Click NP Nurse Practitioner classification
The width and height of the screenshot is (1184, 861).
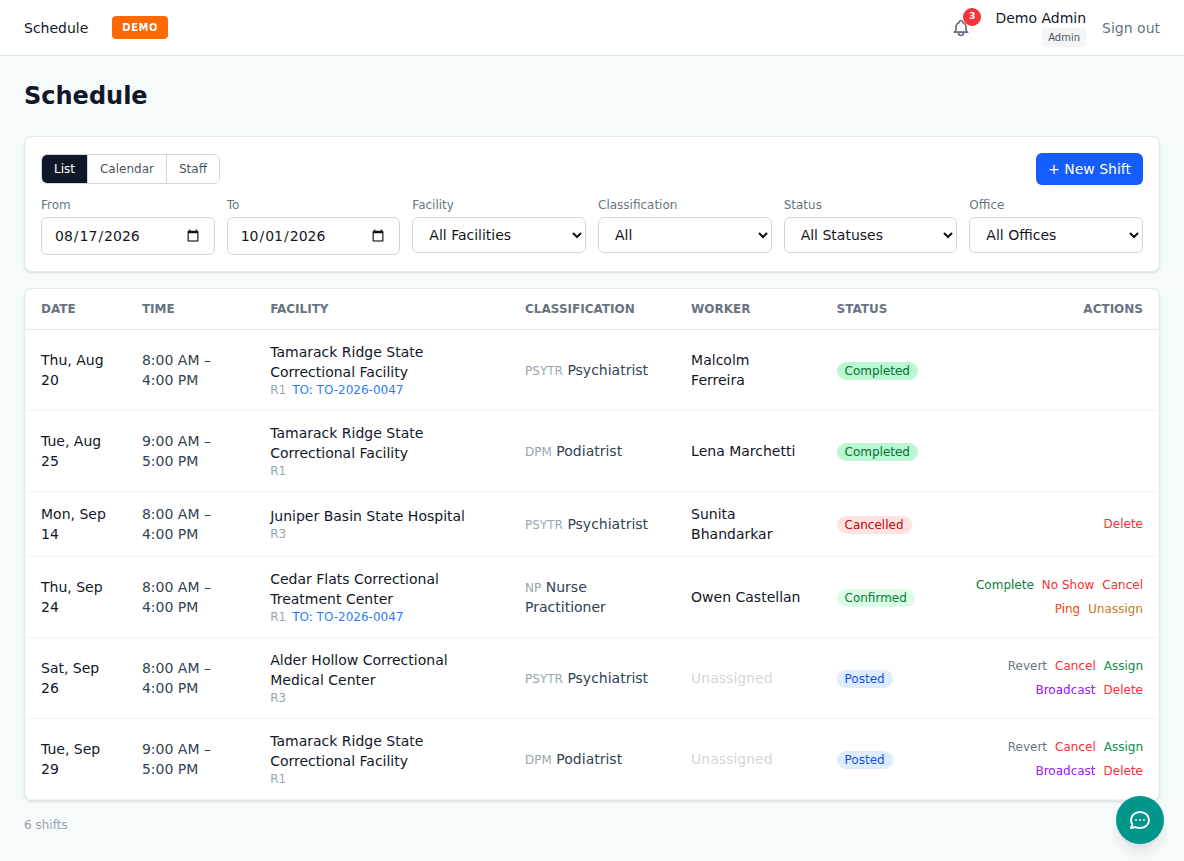[x=565, y=597]
